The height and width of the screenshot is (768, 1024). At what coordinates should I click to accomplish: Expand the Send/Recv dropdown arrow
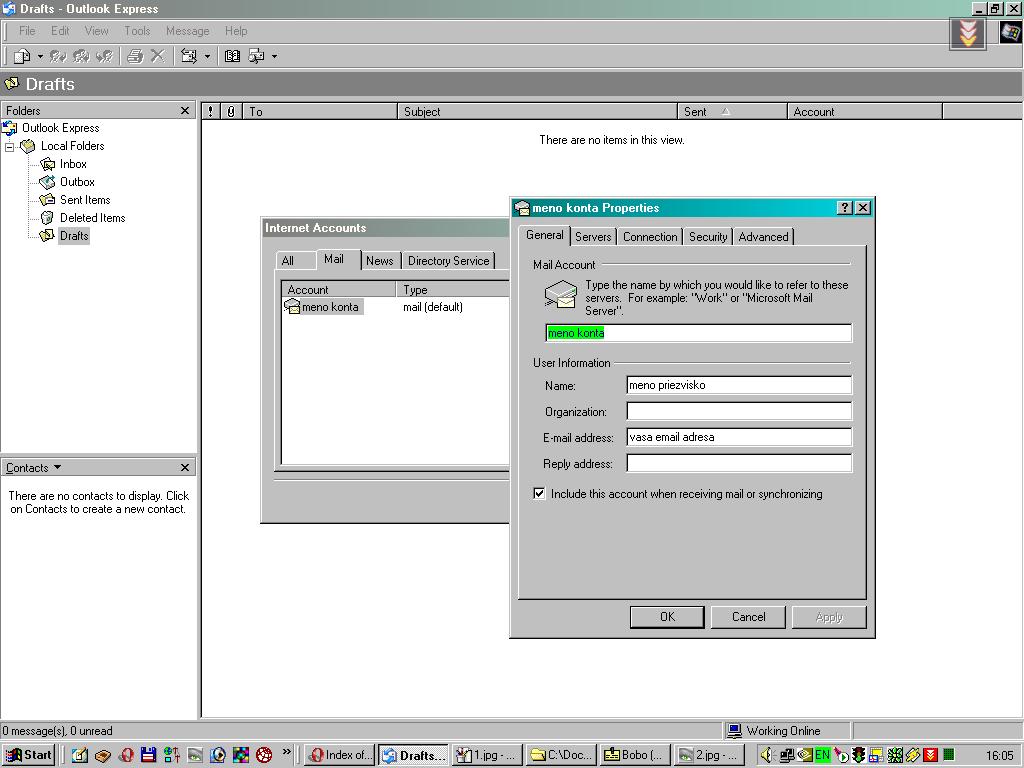click(207, 56)
